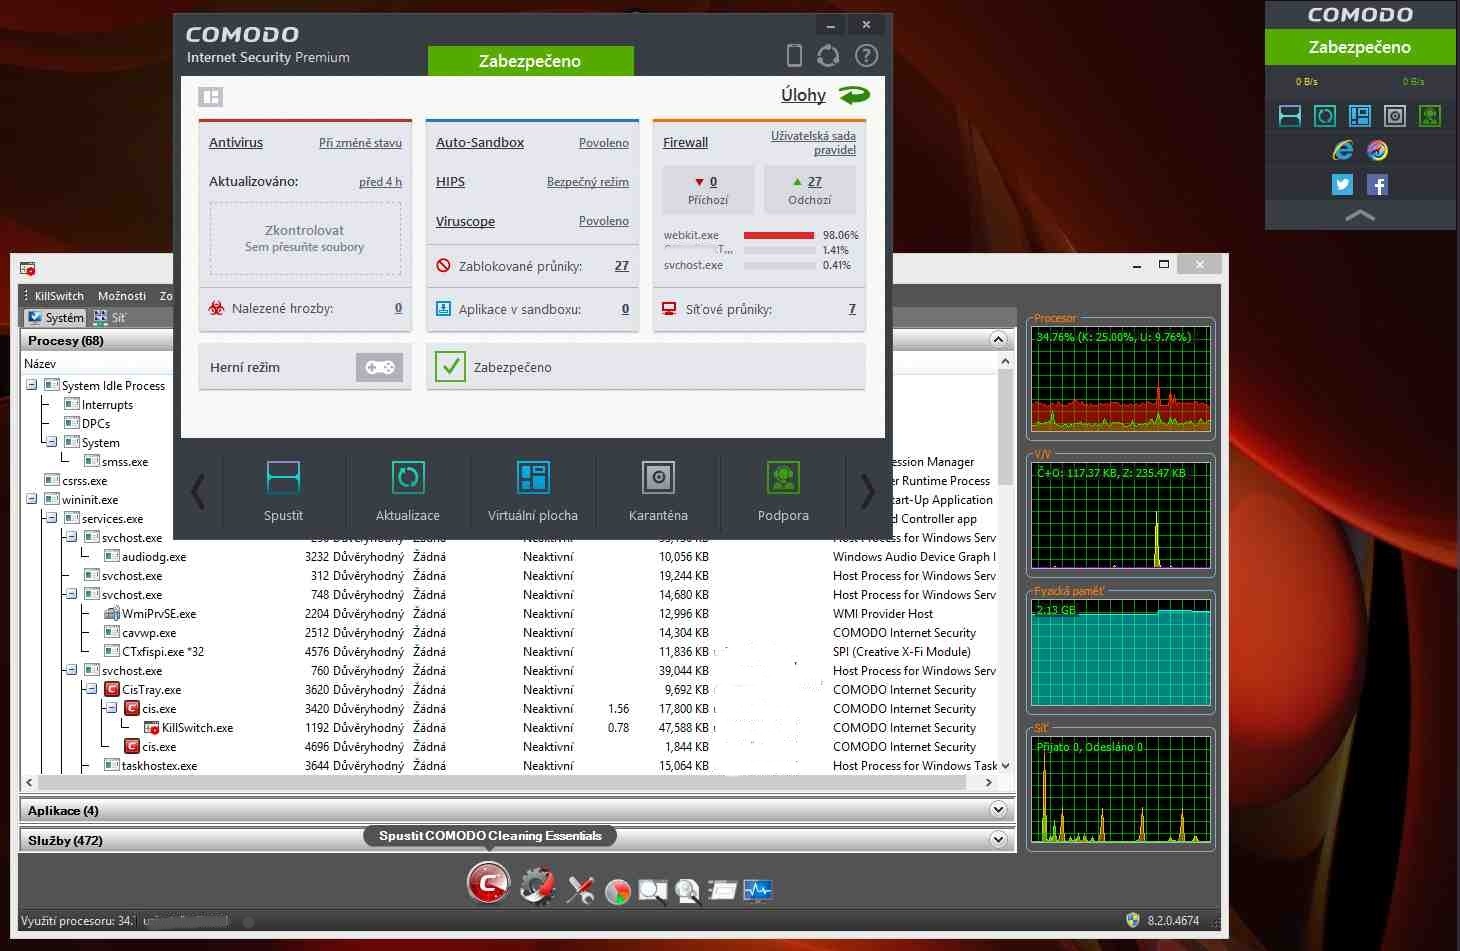Expand the Služby (472) section
Viewport: 1460px width, 951px height.
(997, 840)
